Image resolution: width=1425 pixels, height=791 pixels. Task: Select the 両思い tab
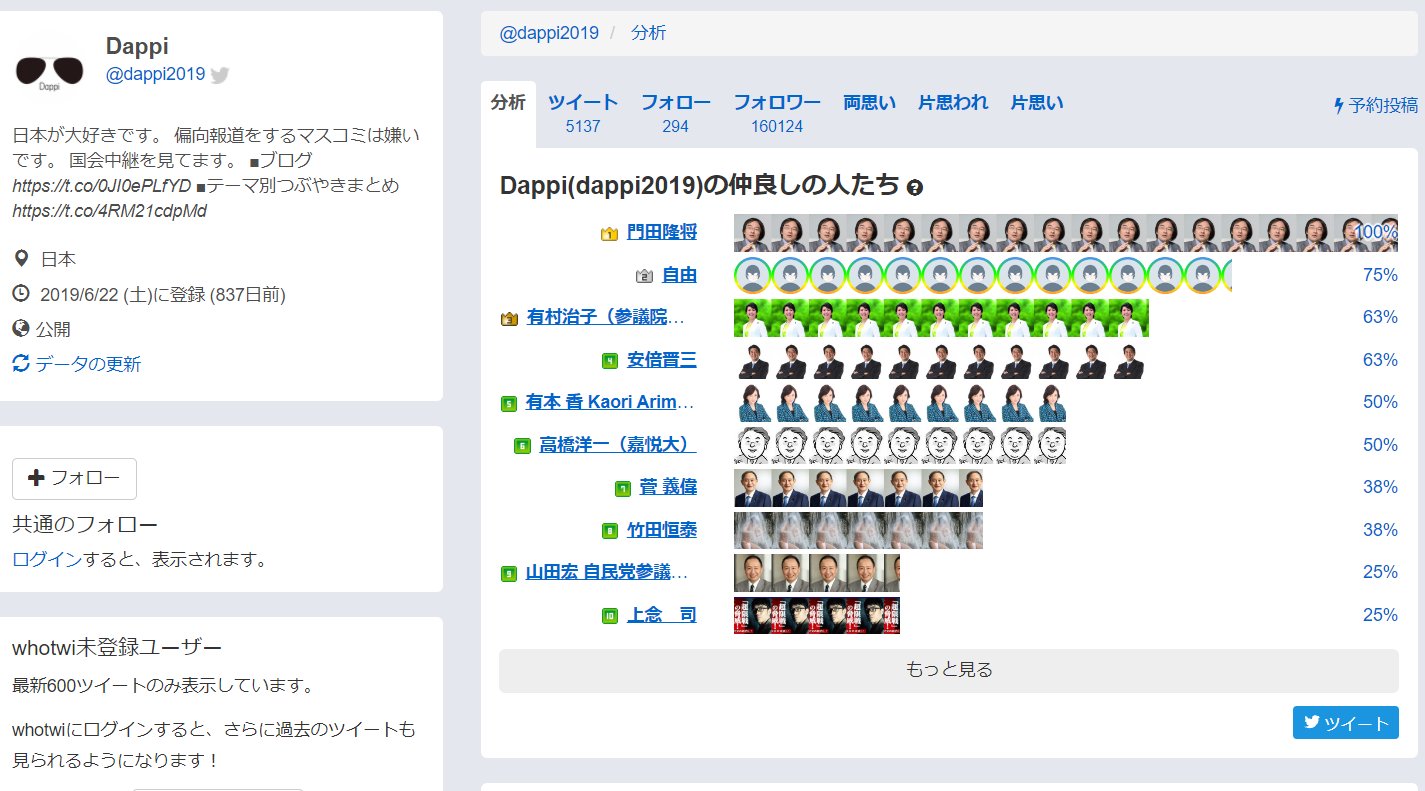[869, 102]
